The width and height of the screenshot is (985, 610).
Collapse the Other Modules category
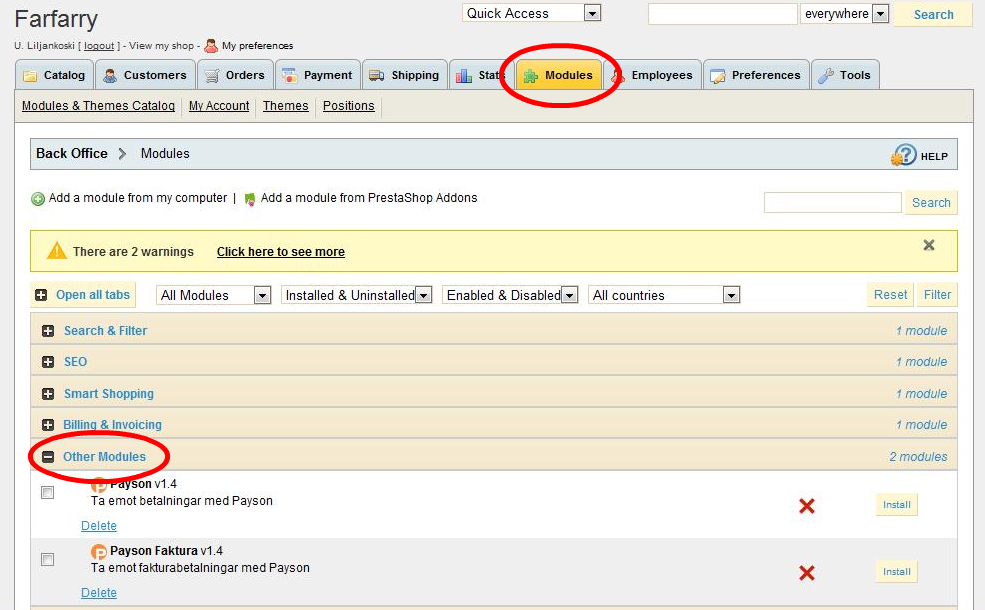tap(48, 457)
